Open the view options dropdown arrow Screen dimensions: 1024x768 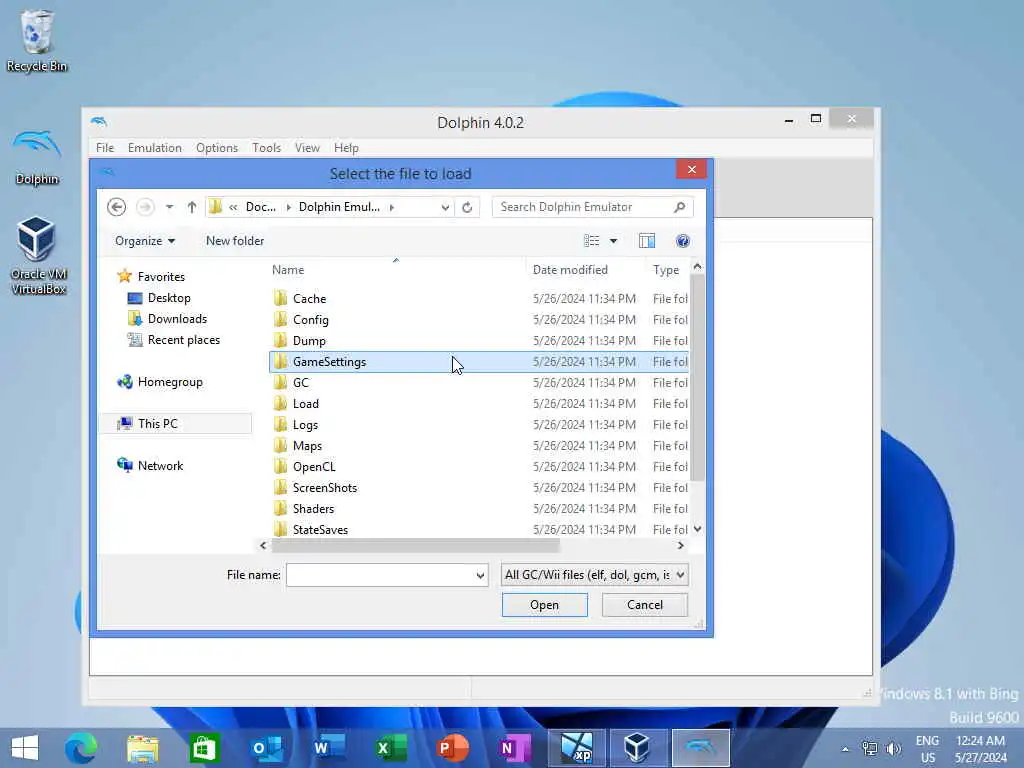(x=613, y=241)
